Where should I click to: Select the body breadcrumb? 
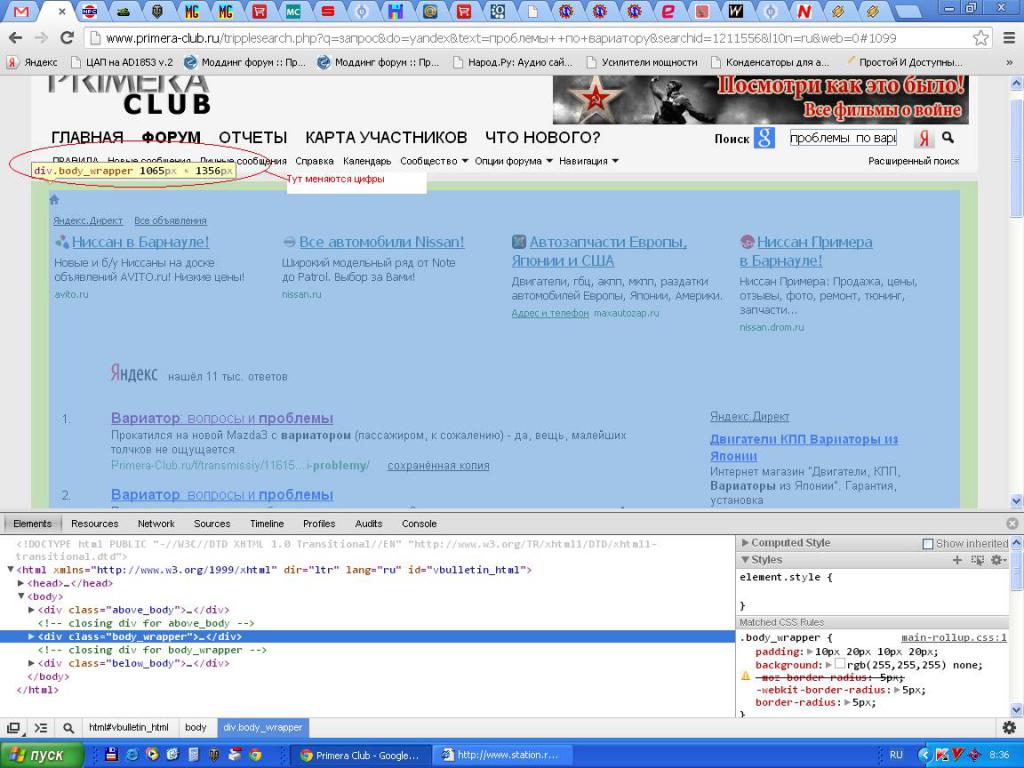195,727
